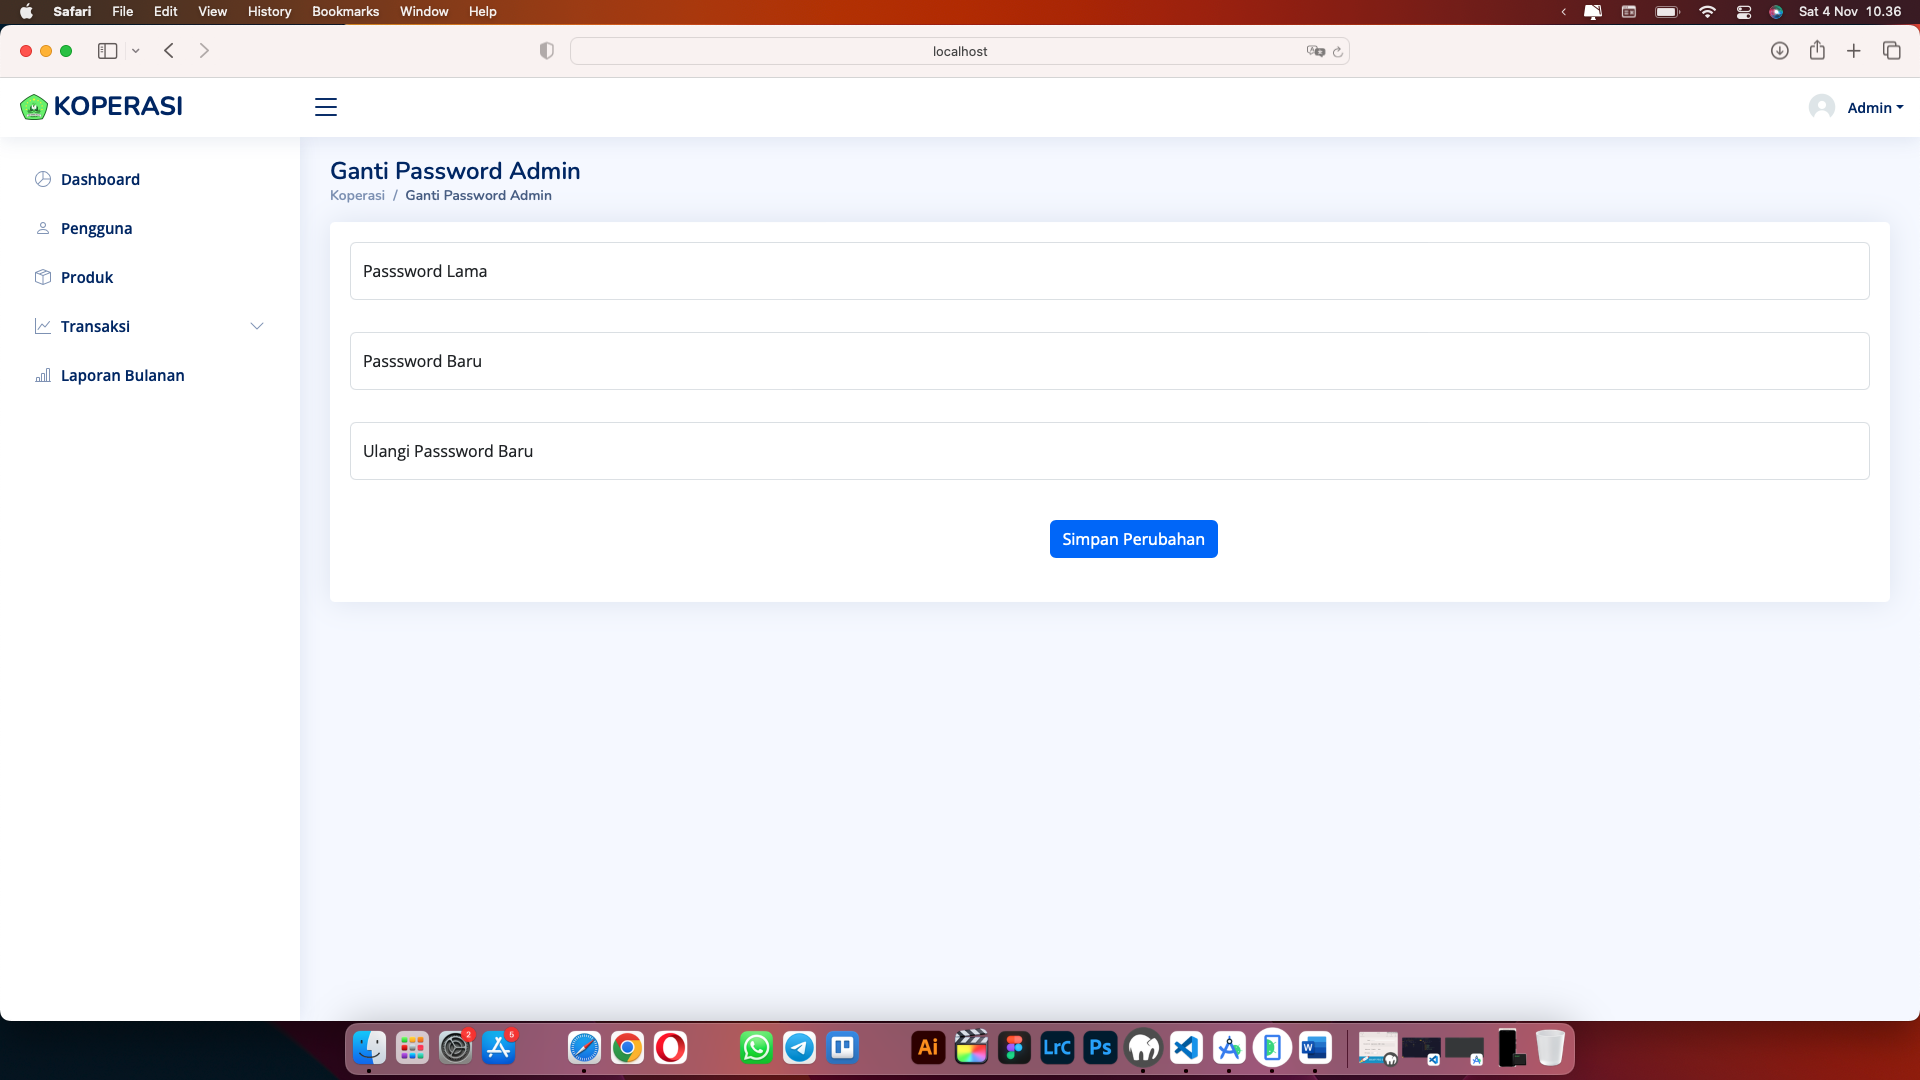1920x1080 pixels.
Task: Show Safari tab overview
Action: [x=1891, y=51]
